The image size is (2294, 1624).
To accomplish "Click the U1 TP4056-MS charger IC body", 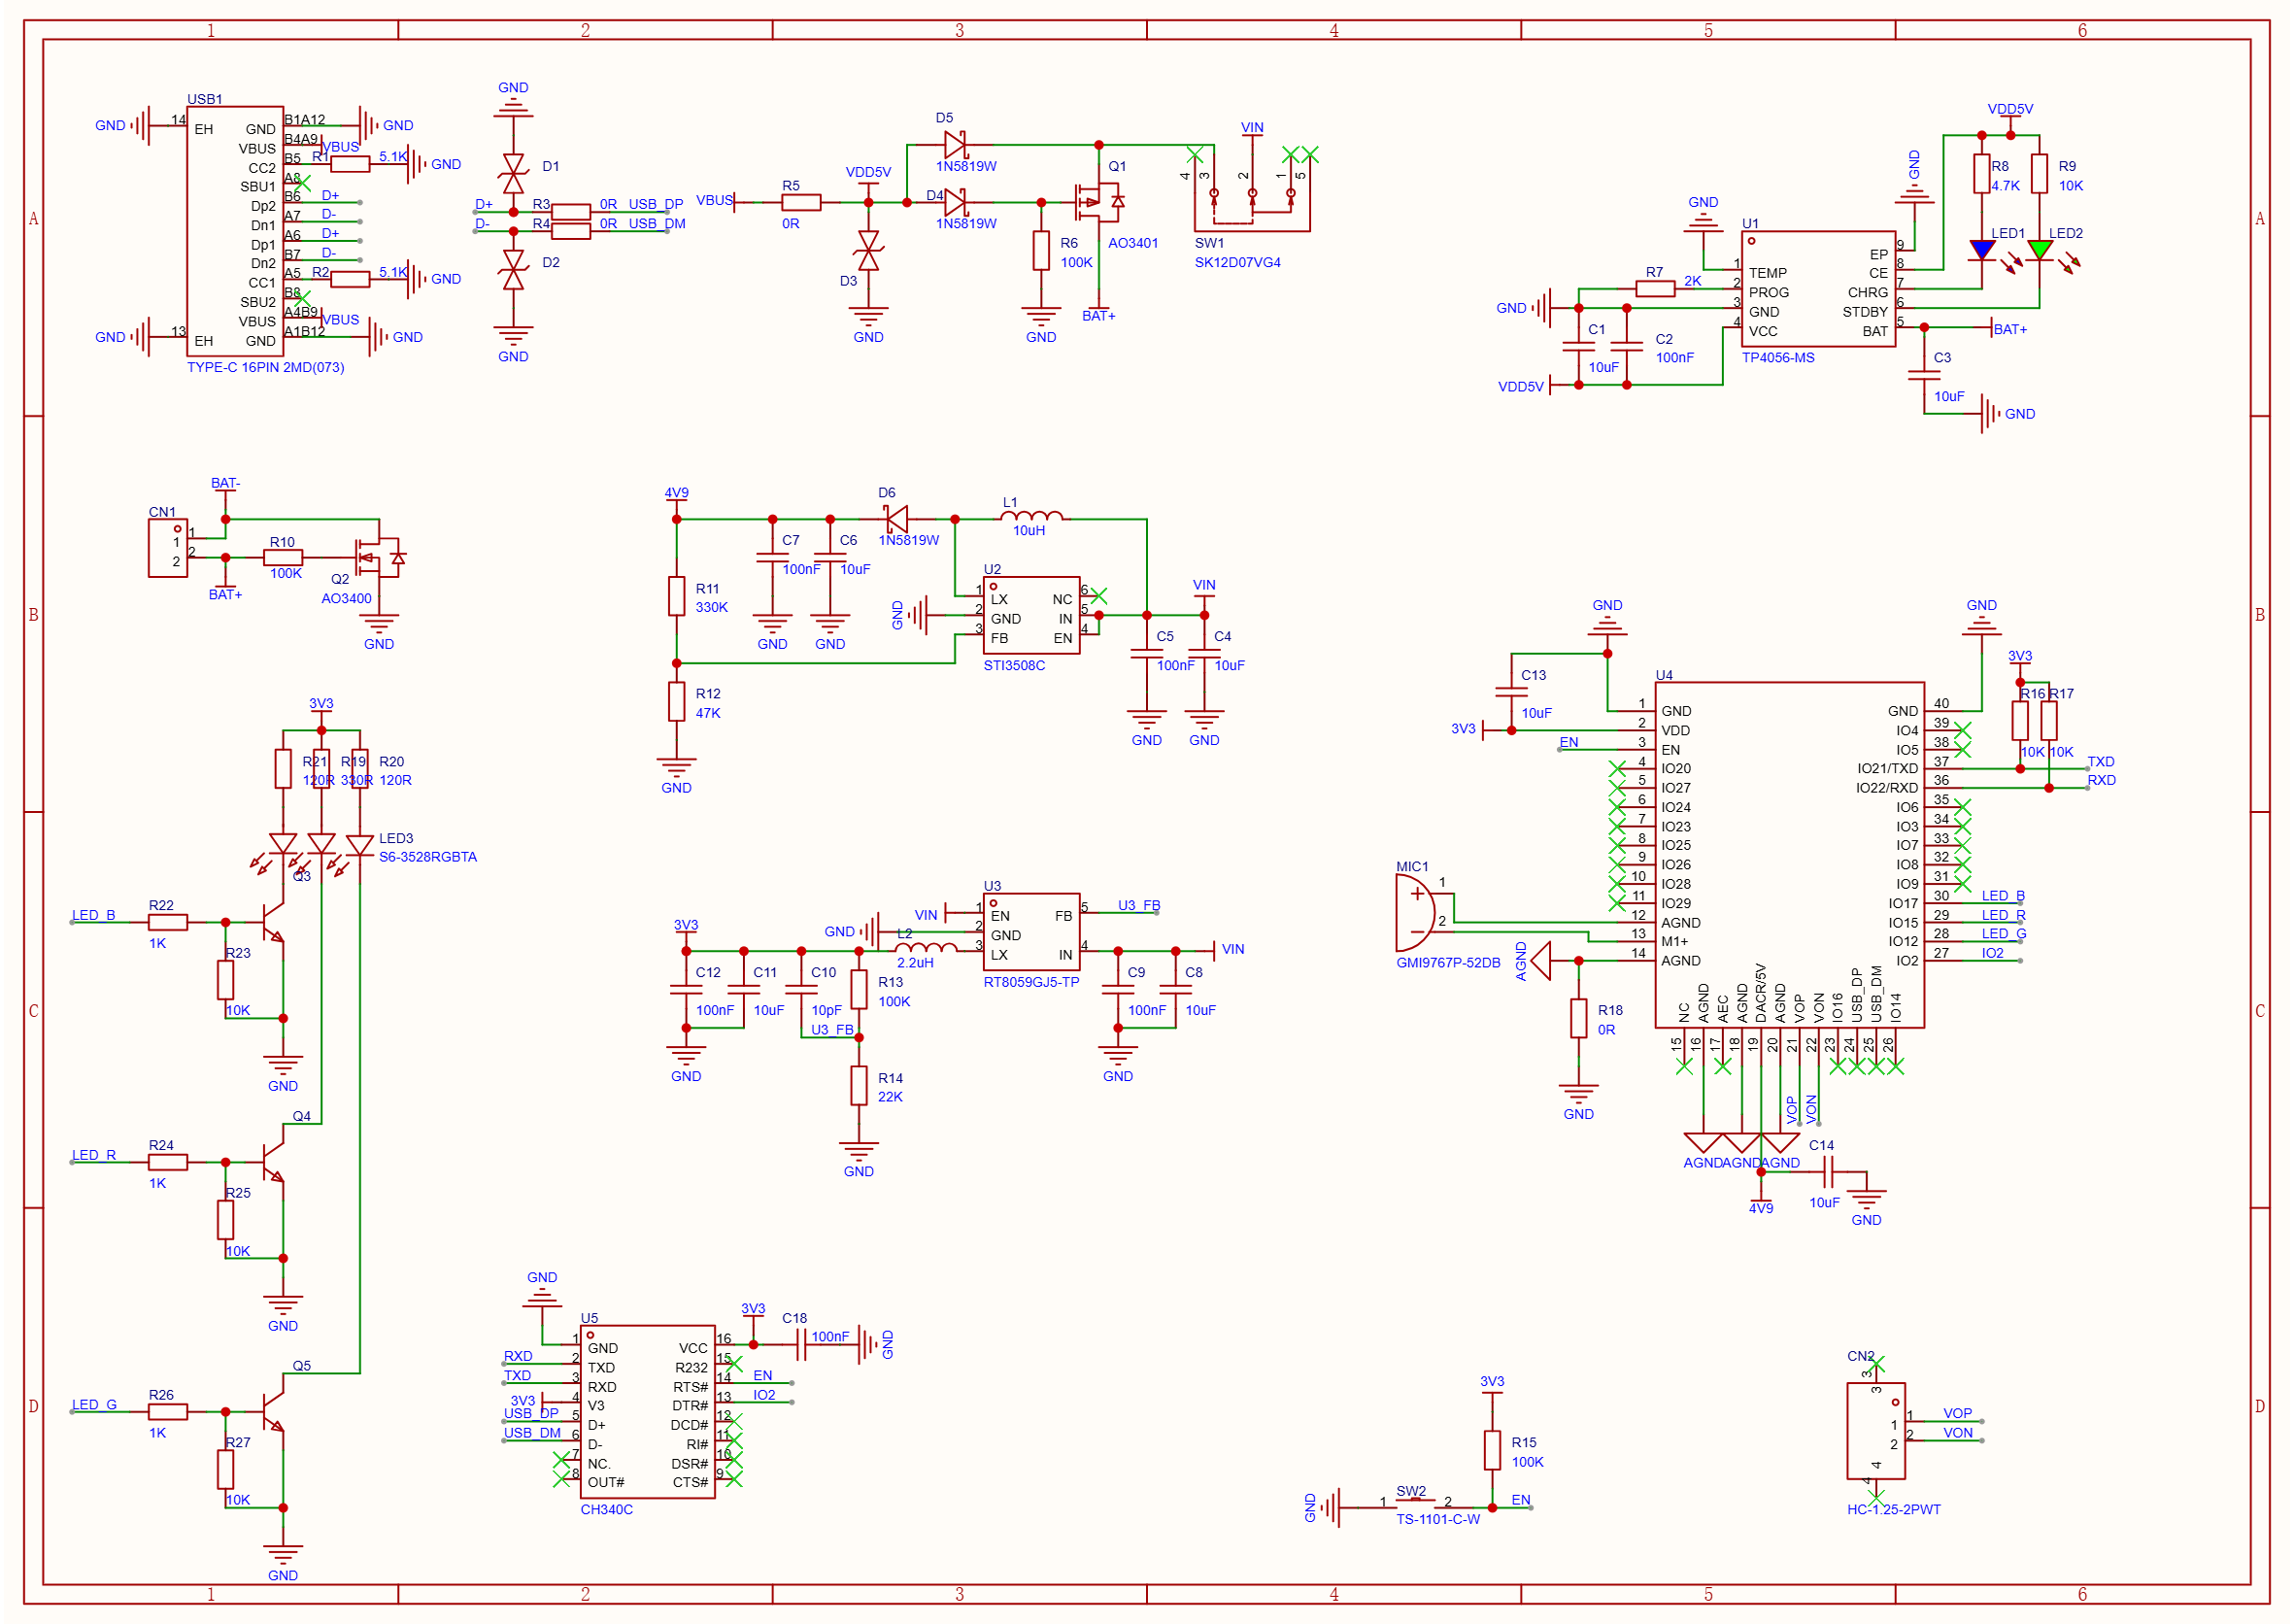I will [1818, 289].
